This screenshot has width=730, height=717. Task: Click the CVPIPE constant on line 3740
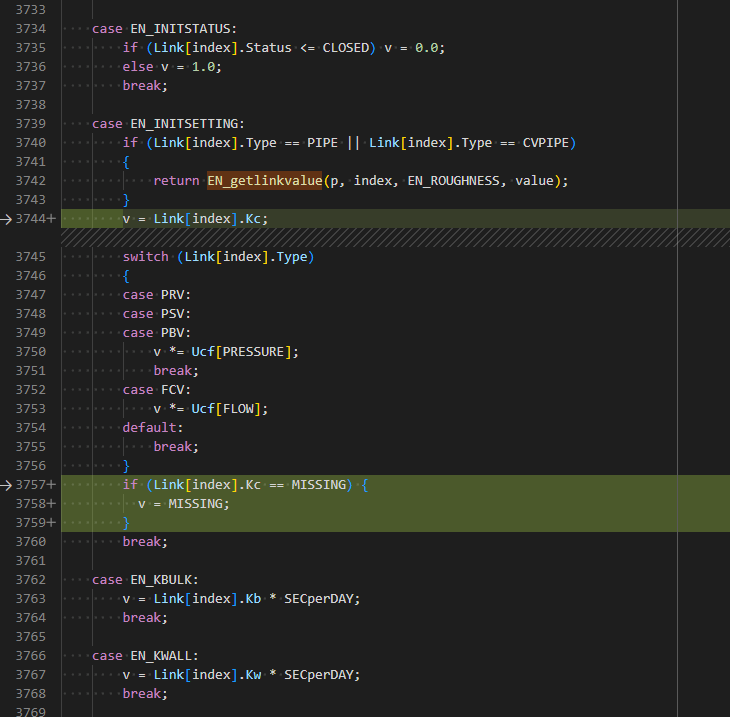546,143
